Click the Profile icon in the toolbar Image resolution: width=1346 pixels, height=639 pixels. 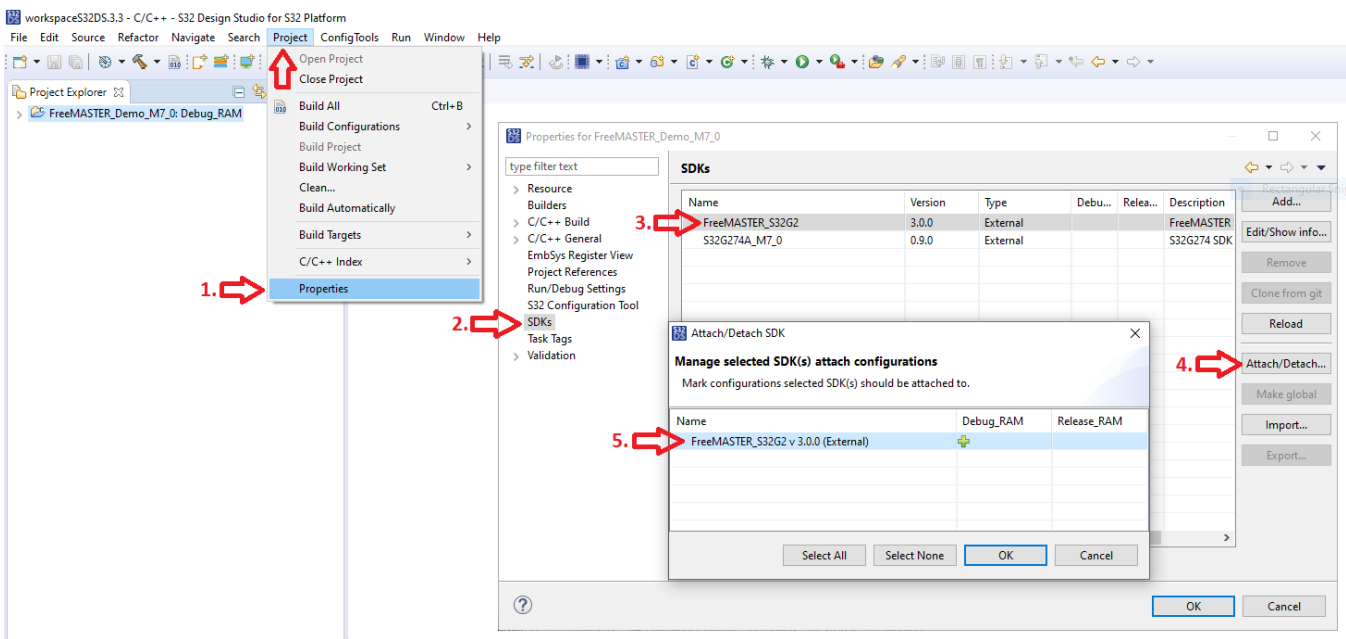[834, 60]
